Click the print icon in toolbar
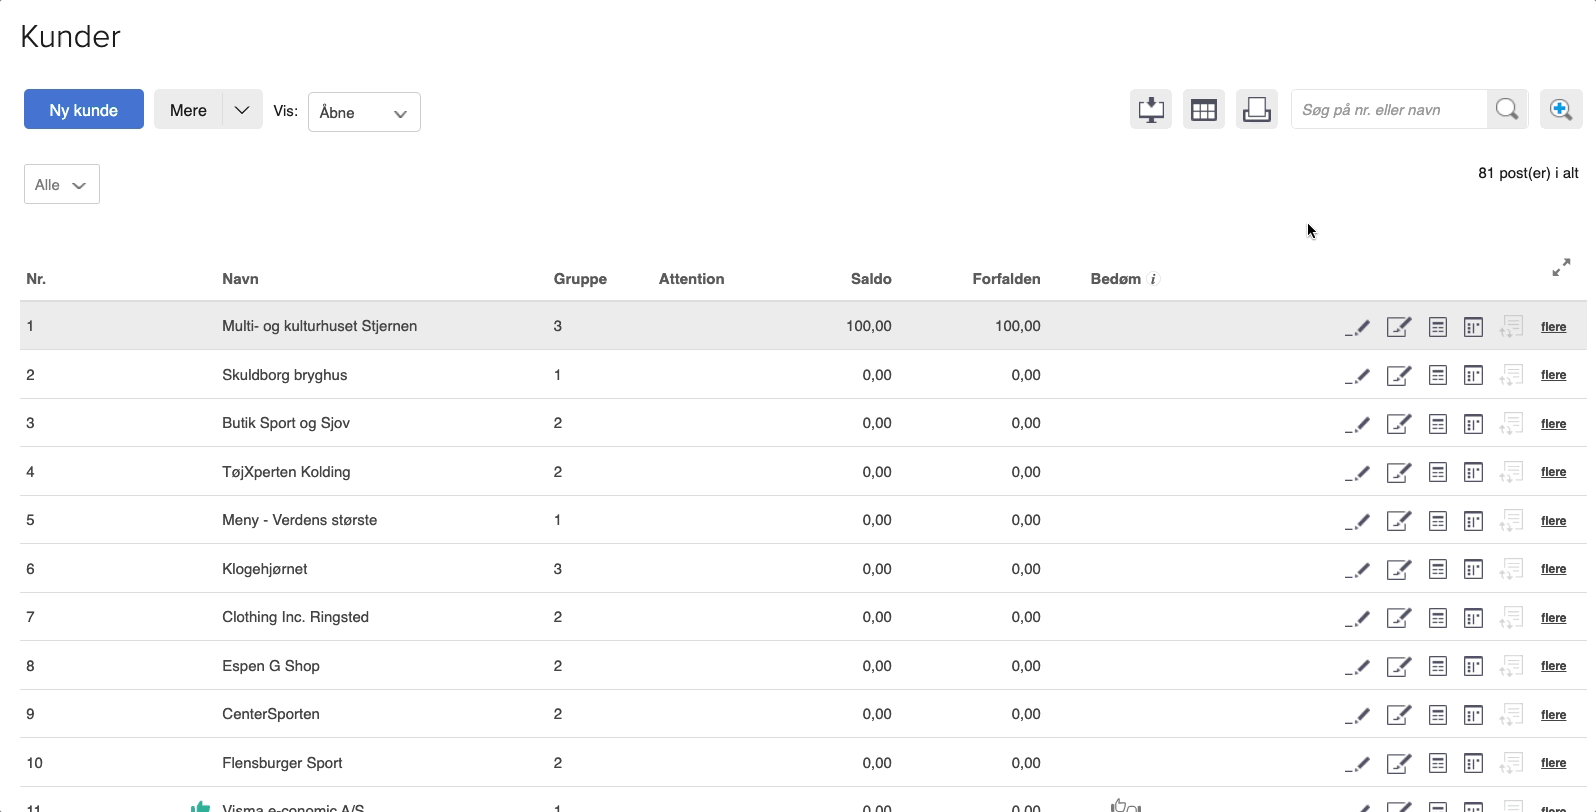 [1257, 110]
